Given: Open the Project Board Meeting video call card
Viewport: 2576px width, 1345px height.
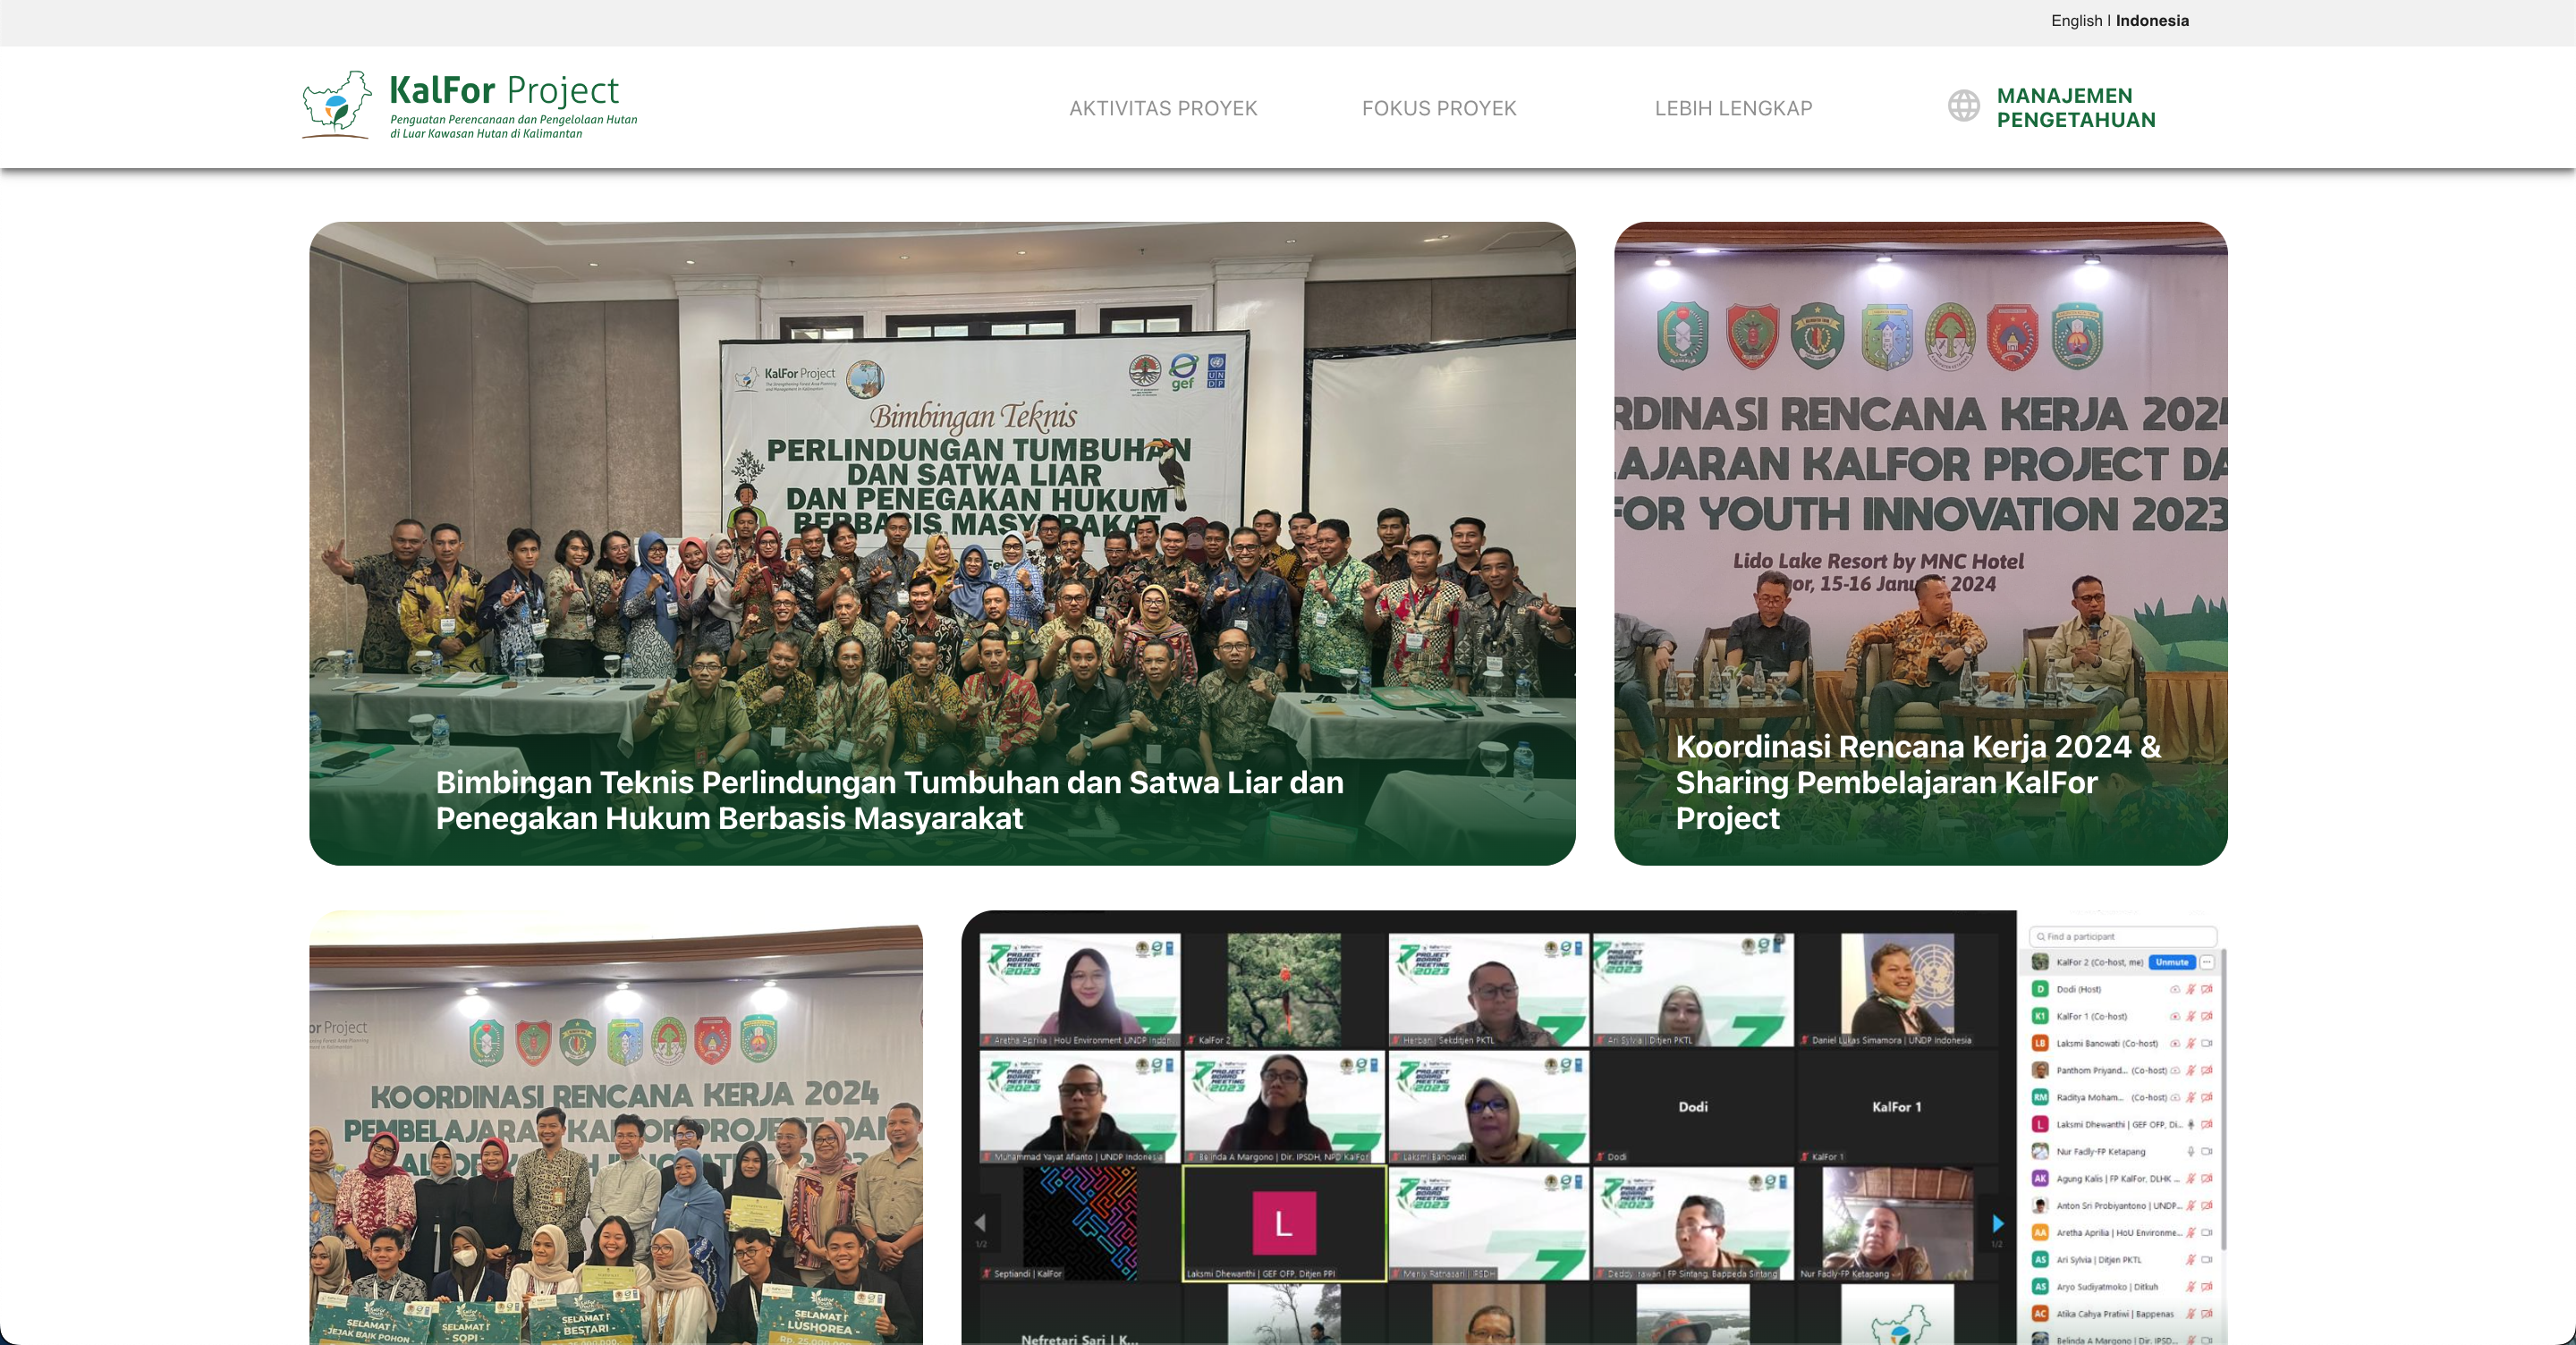Looking at the screenshot, I should (1594, 1127).
